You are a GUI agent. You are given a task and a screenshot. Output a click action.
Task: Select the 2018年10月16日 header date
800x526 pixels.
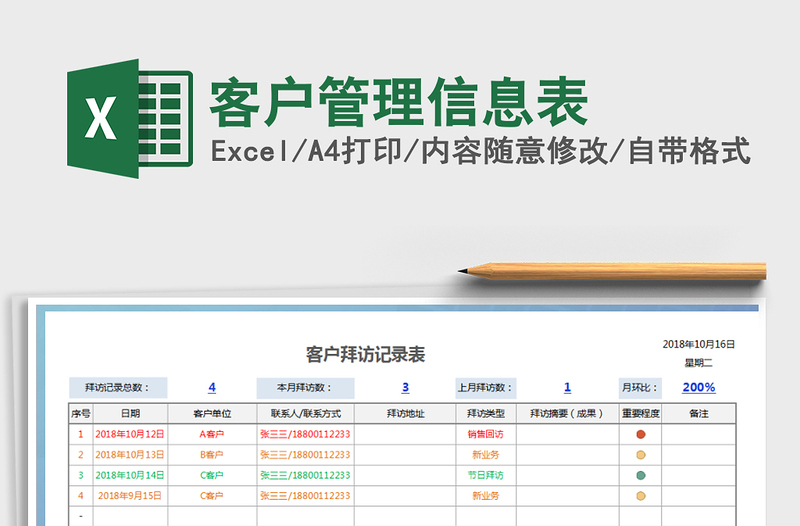[x=698, y=344]
